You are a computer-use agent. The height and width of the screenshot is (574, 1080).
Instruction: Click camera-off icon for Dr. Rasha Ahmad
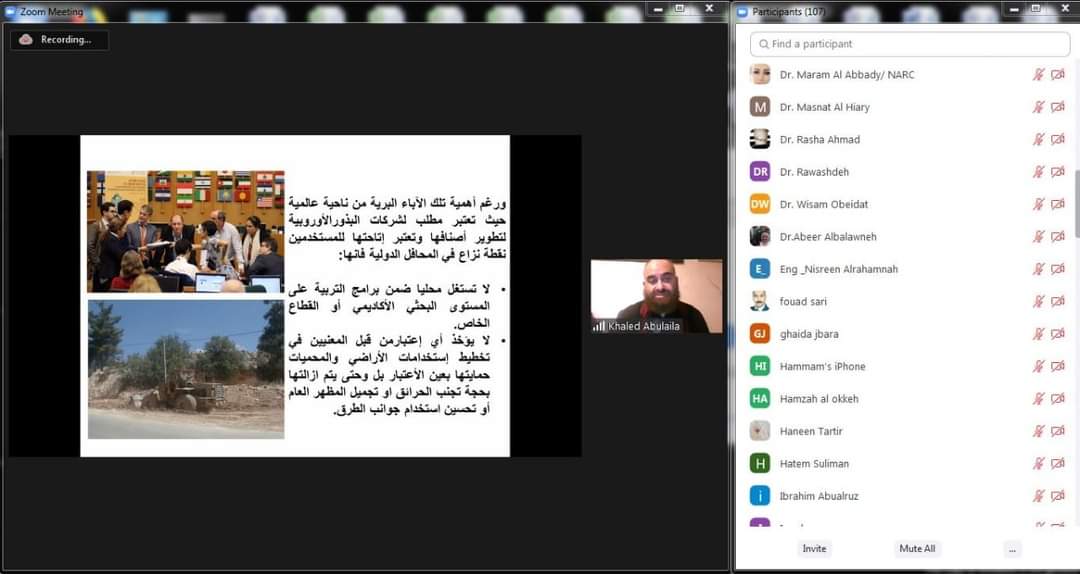[1058, 140]
